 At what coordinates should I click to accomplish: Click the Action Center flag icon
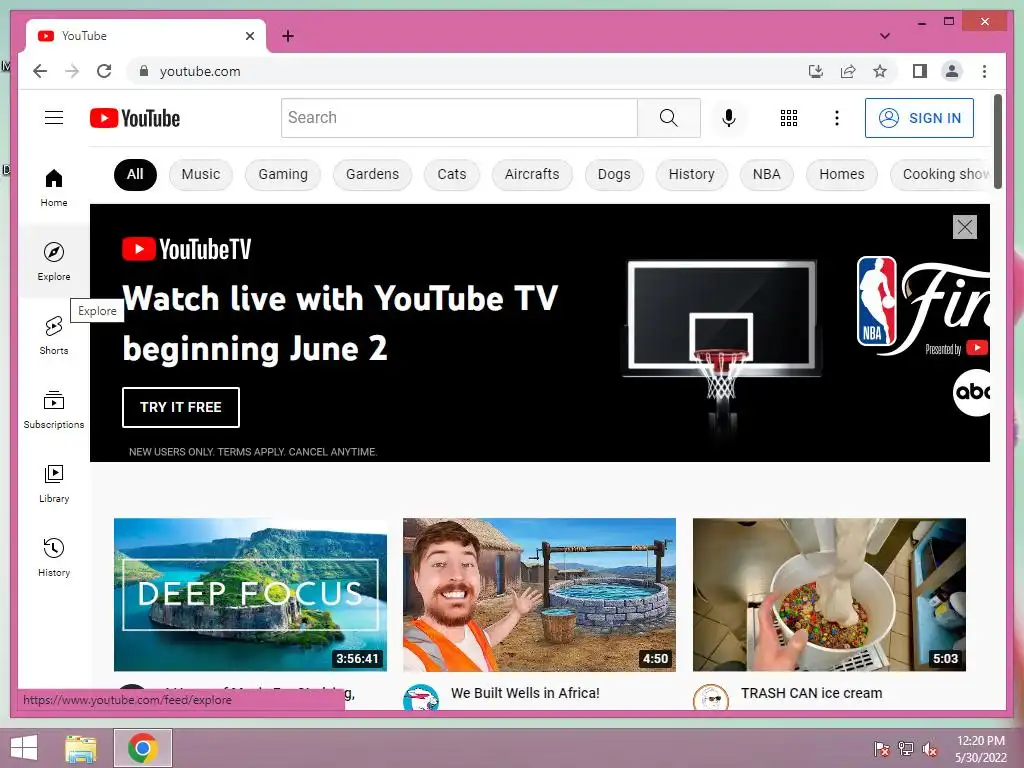(882, 748)
